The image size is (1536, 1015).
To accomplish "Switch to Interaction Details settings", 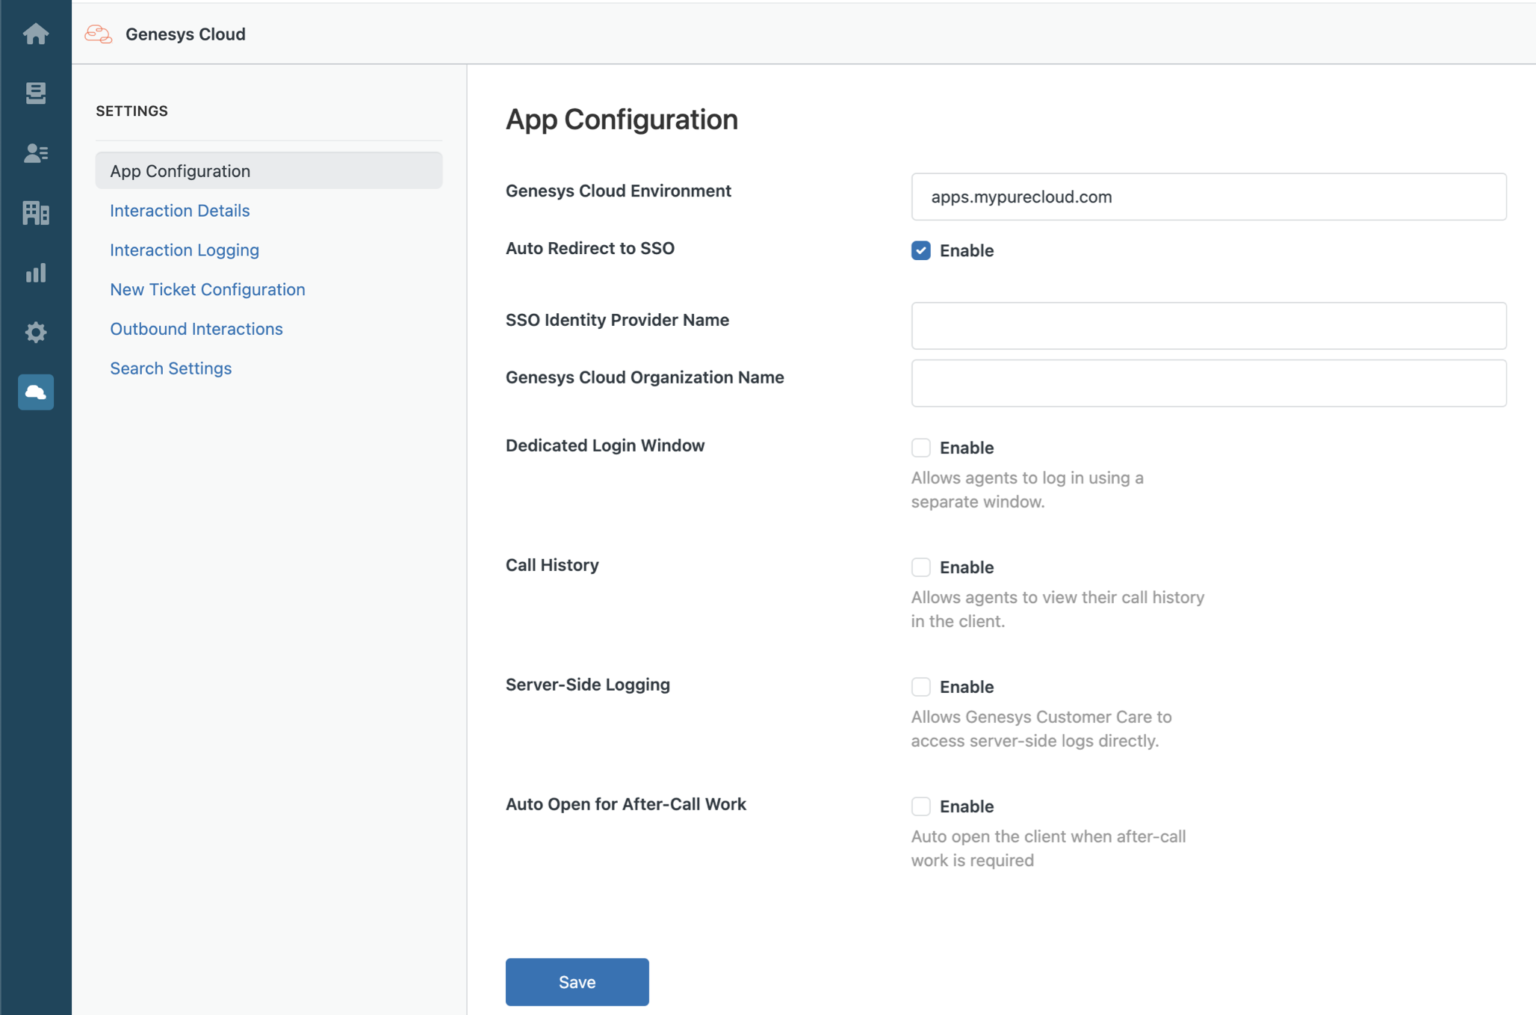I will [180, 211].
